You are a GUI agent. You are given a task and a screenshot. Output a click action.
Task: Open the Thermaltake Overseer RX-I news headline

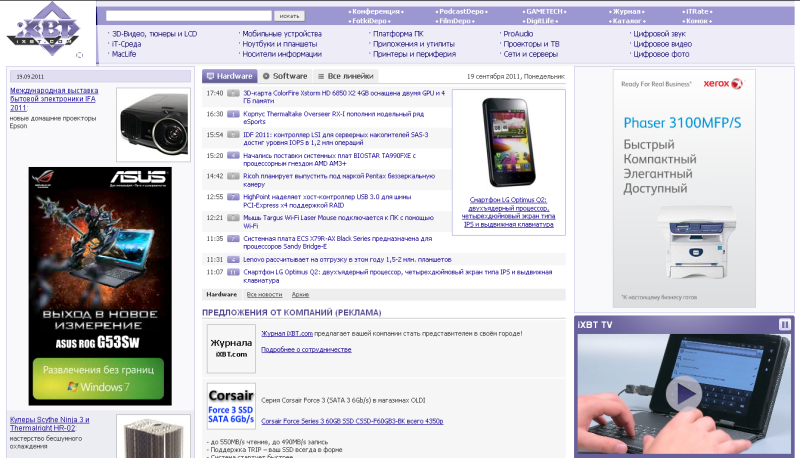pyautogui.click(x=334, y=118)
